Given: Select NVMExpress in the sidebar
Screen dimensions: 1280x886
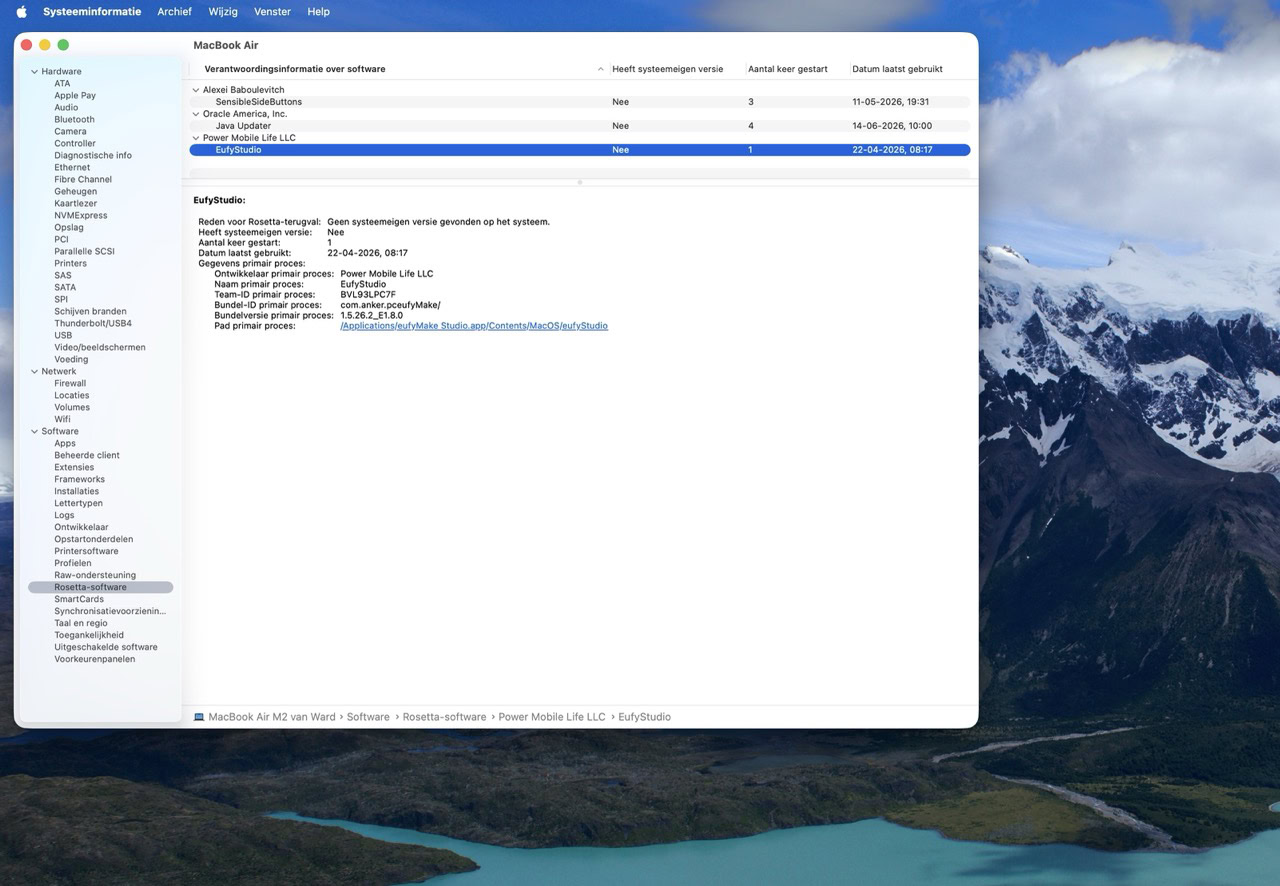Looking at the screenshot, I should pos(81,216).
